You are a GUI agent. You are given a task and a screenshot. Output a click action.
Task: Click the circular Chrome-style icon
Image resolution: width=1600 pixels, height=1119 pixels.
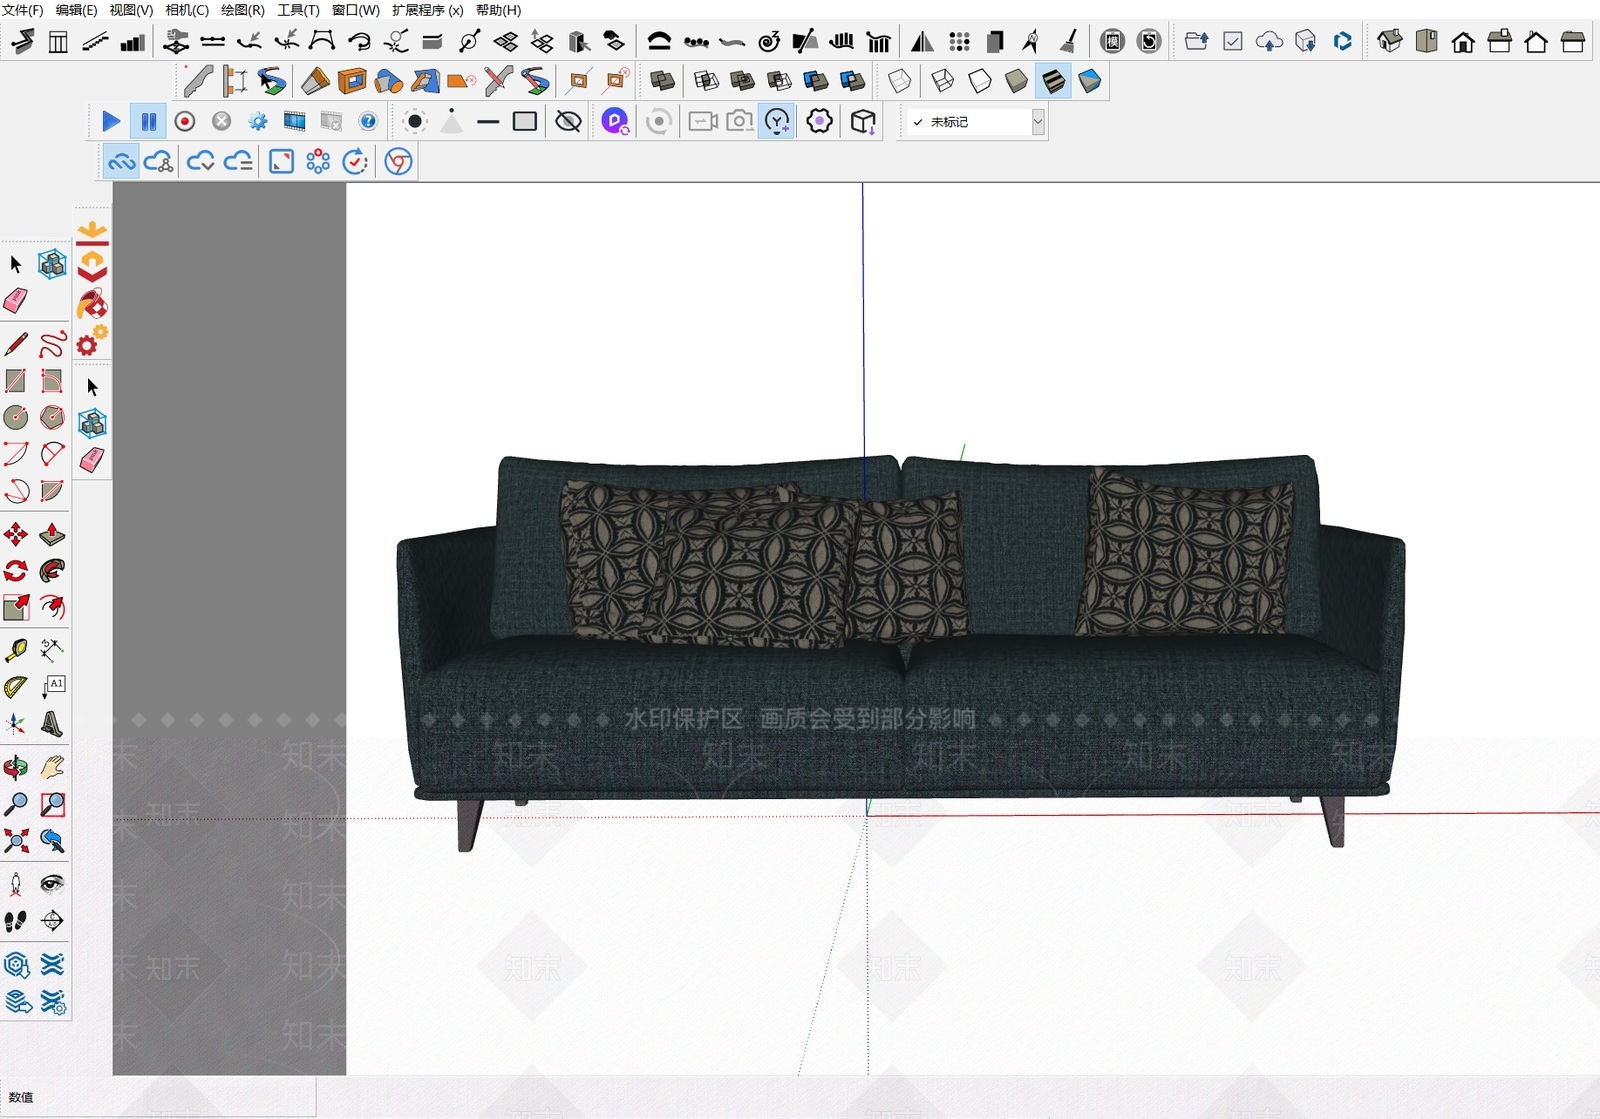[398, 161]
